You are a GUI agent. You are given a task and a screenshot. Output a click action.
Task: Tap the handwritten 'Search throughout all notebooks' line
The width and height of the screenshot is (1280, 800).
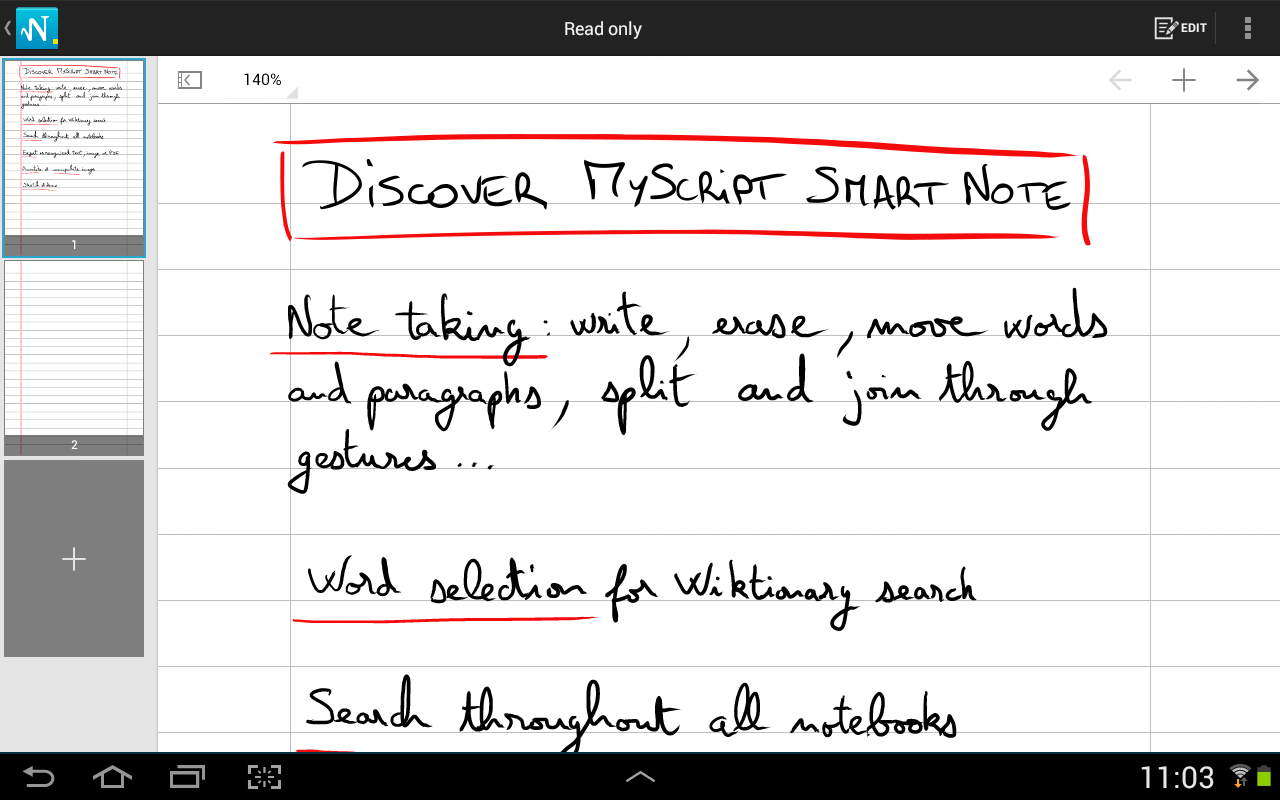coord(632,712)
